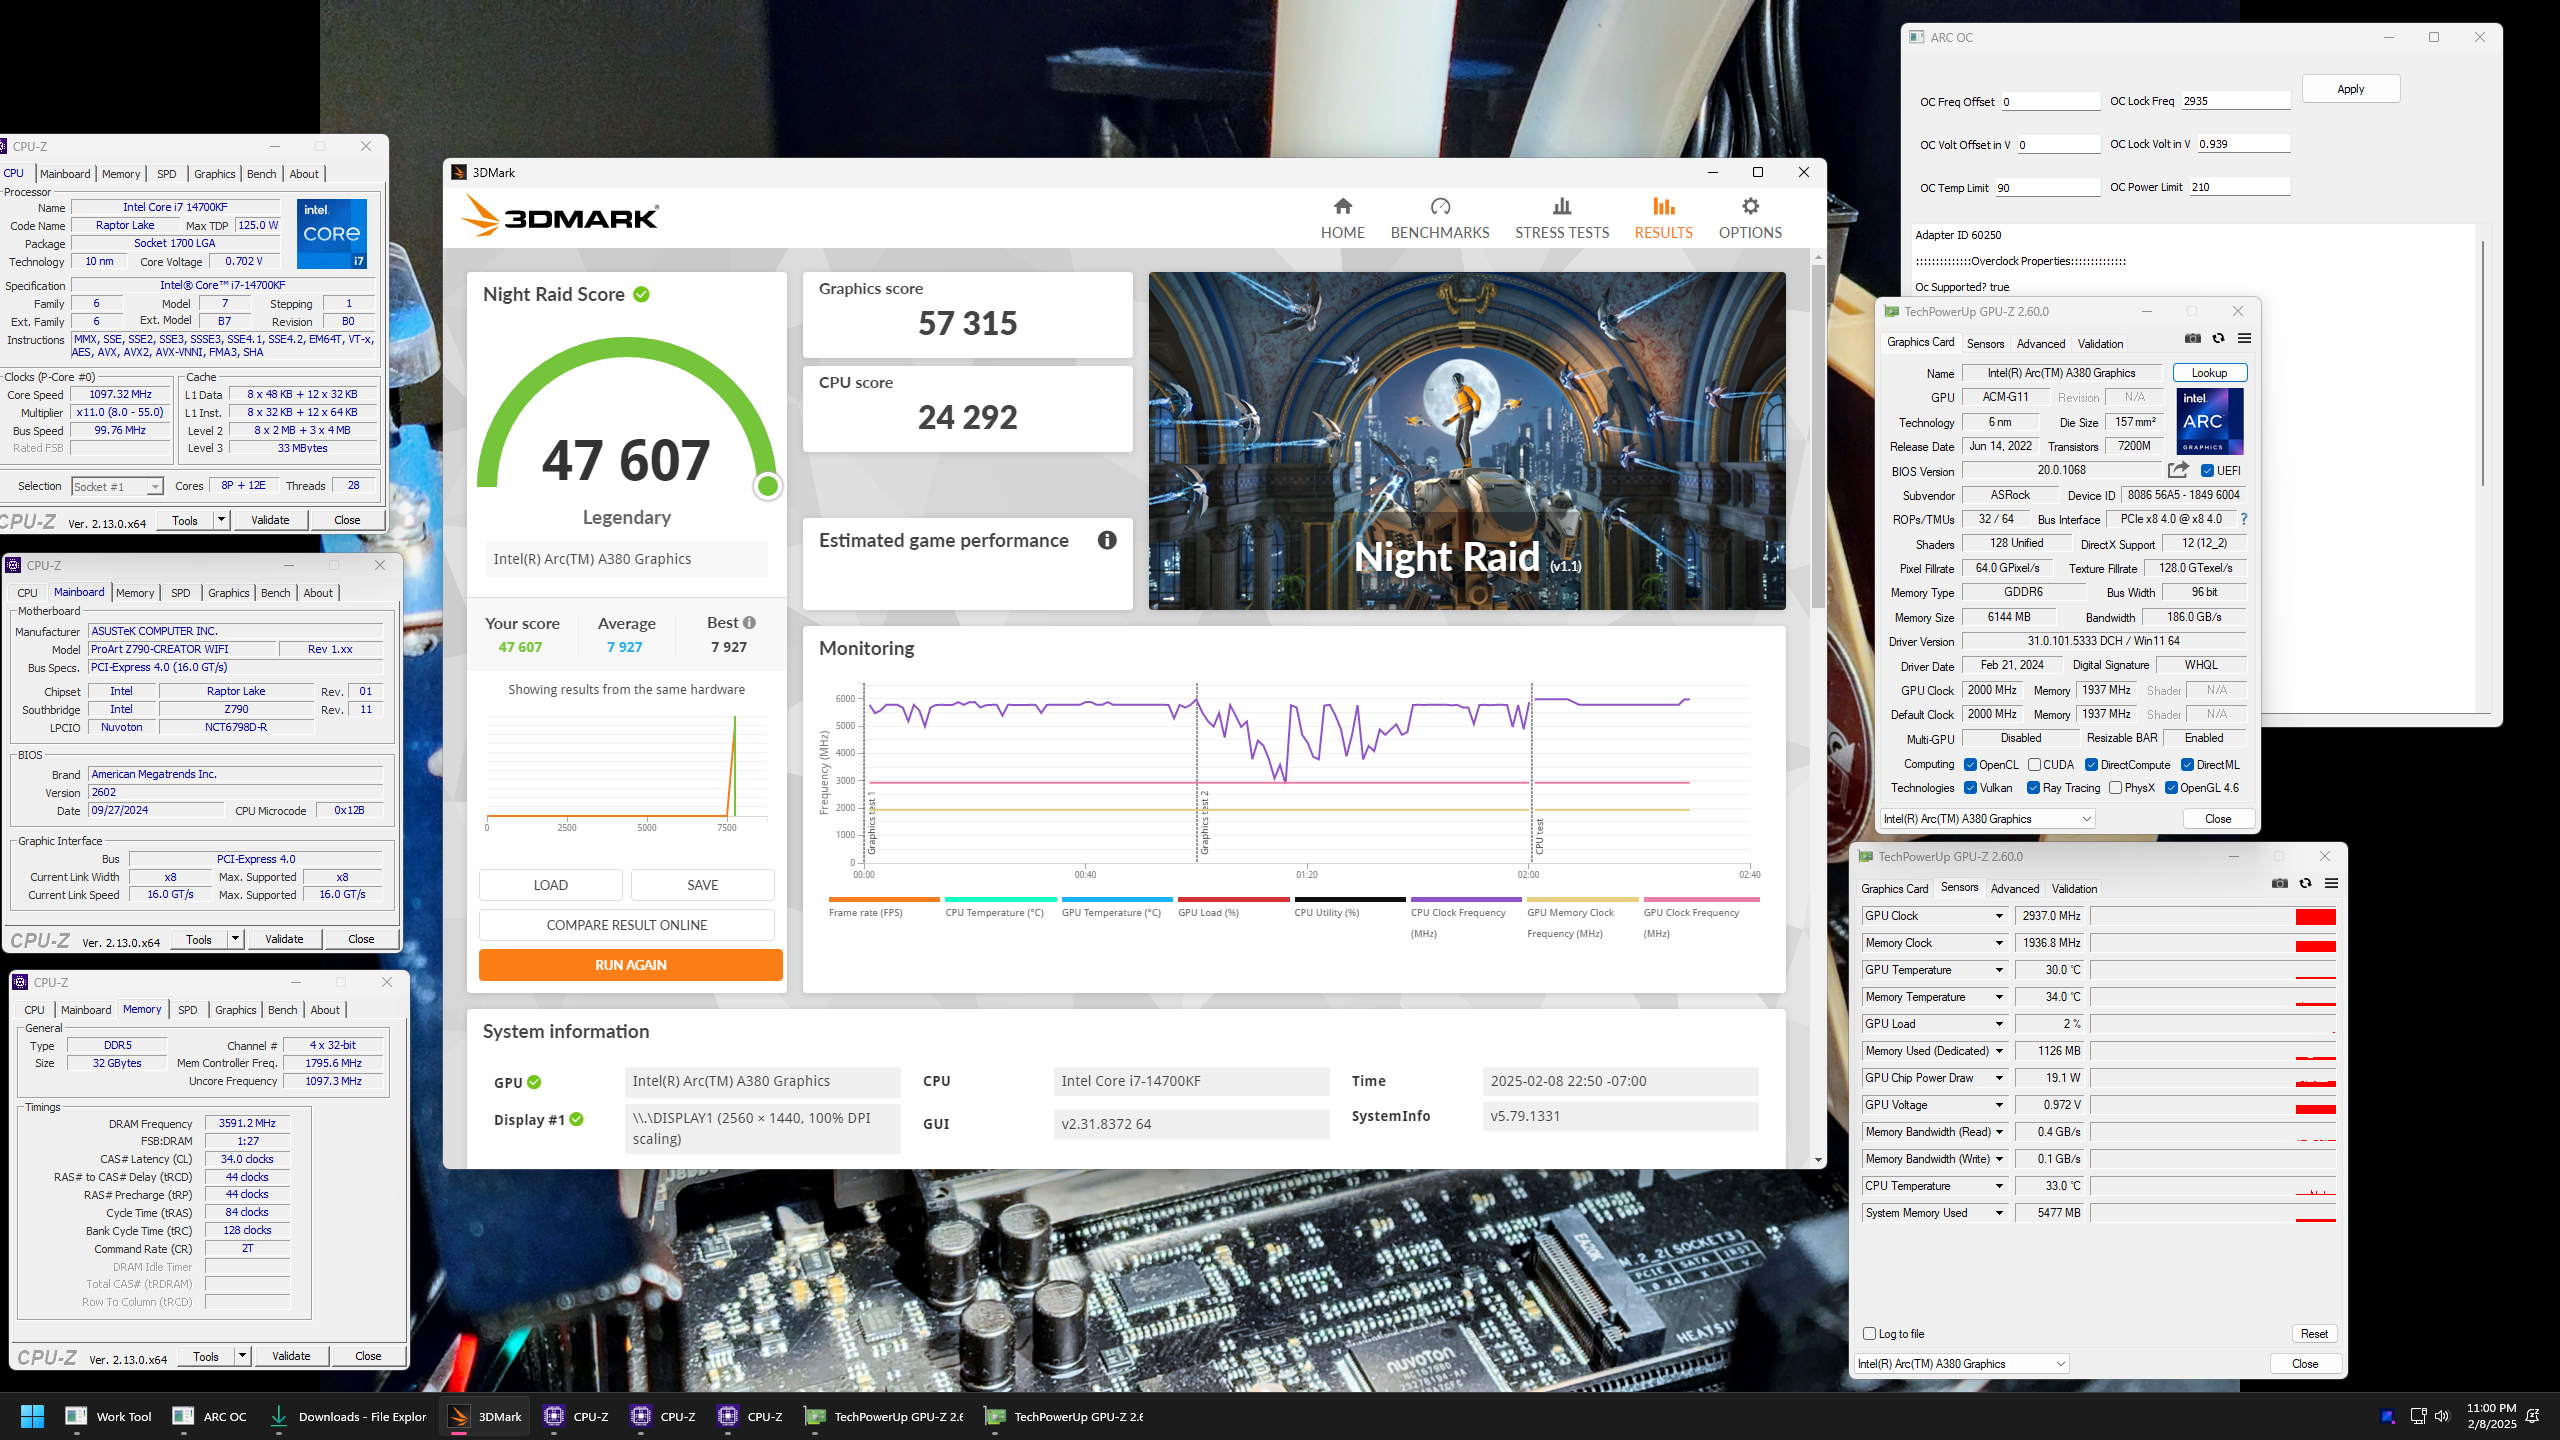Click the camera icon in GPU-Z Sensors window
Viewport: 2560px width, 1440px height.
click(x=2279, y=883)
